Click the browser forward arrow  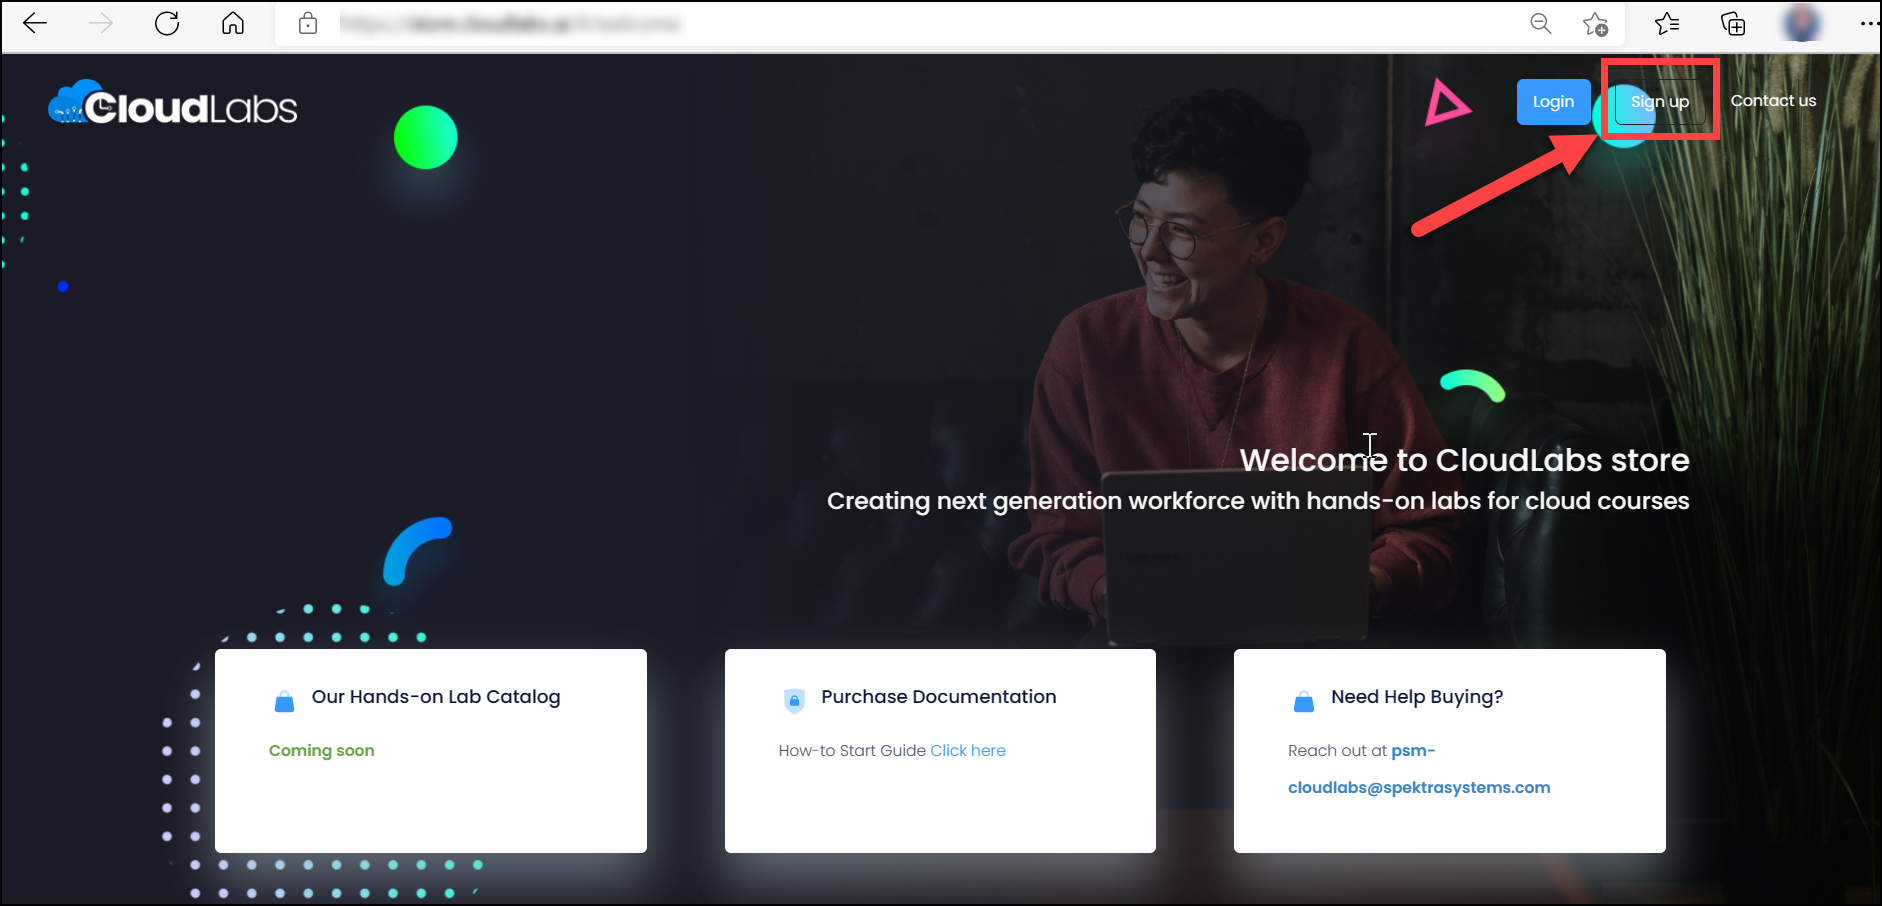101,23
